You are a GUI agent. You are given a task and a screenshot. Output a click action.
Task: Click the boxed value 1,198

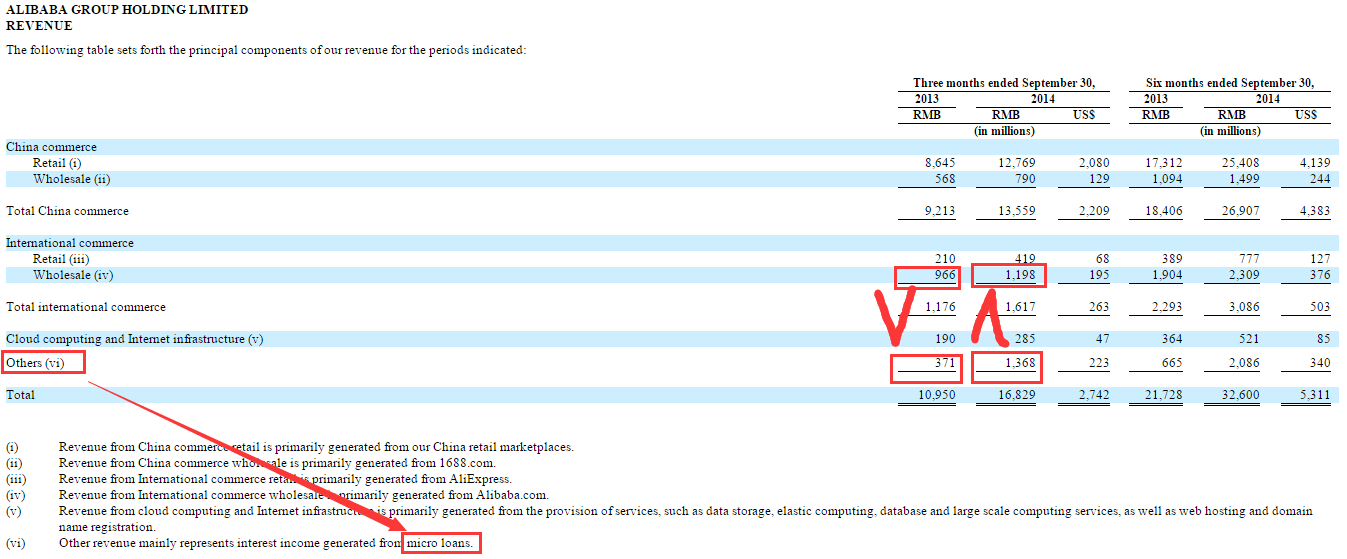[1010, 275]
